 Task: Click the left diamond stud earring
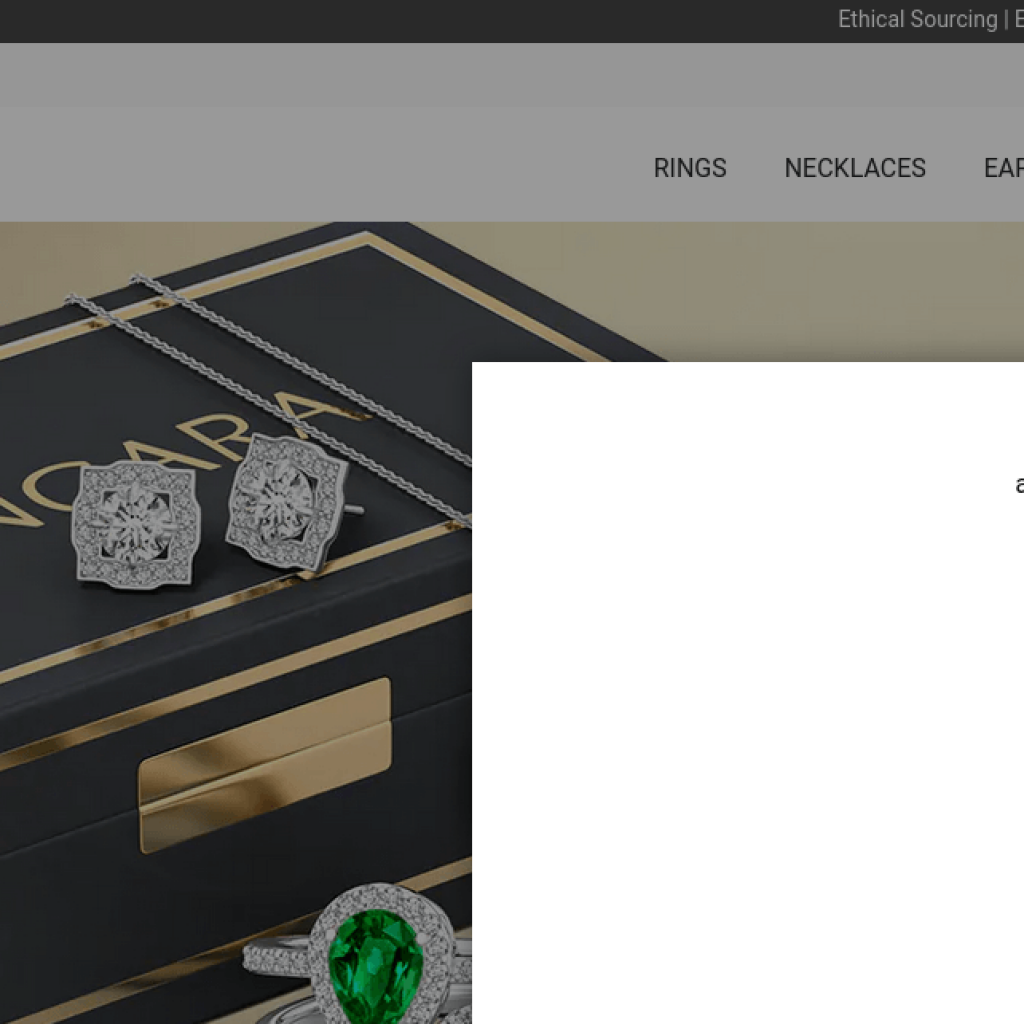click(x=135, y=524)
